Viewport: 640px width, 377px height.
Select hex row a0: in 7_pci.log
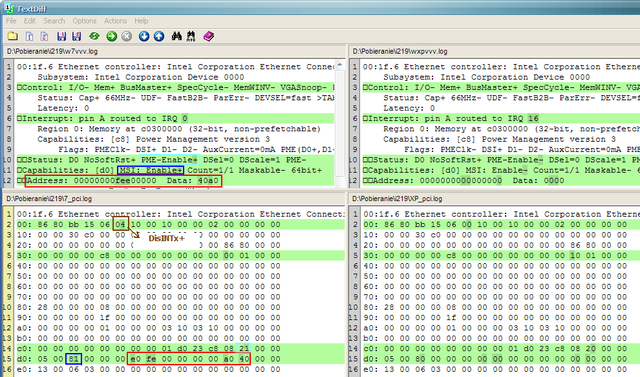click(148, 328)
